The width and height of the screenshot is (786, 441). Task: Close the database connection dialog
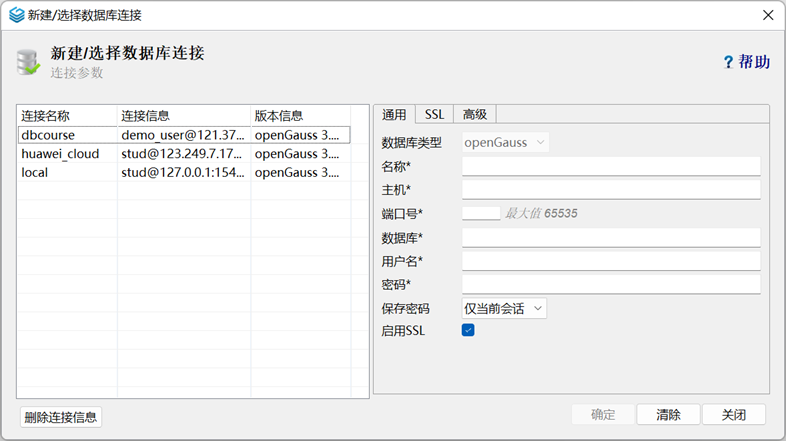click(x=768, y=15)
